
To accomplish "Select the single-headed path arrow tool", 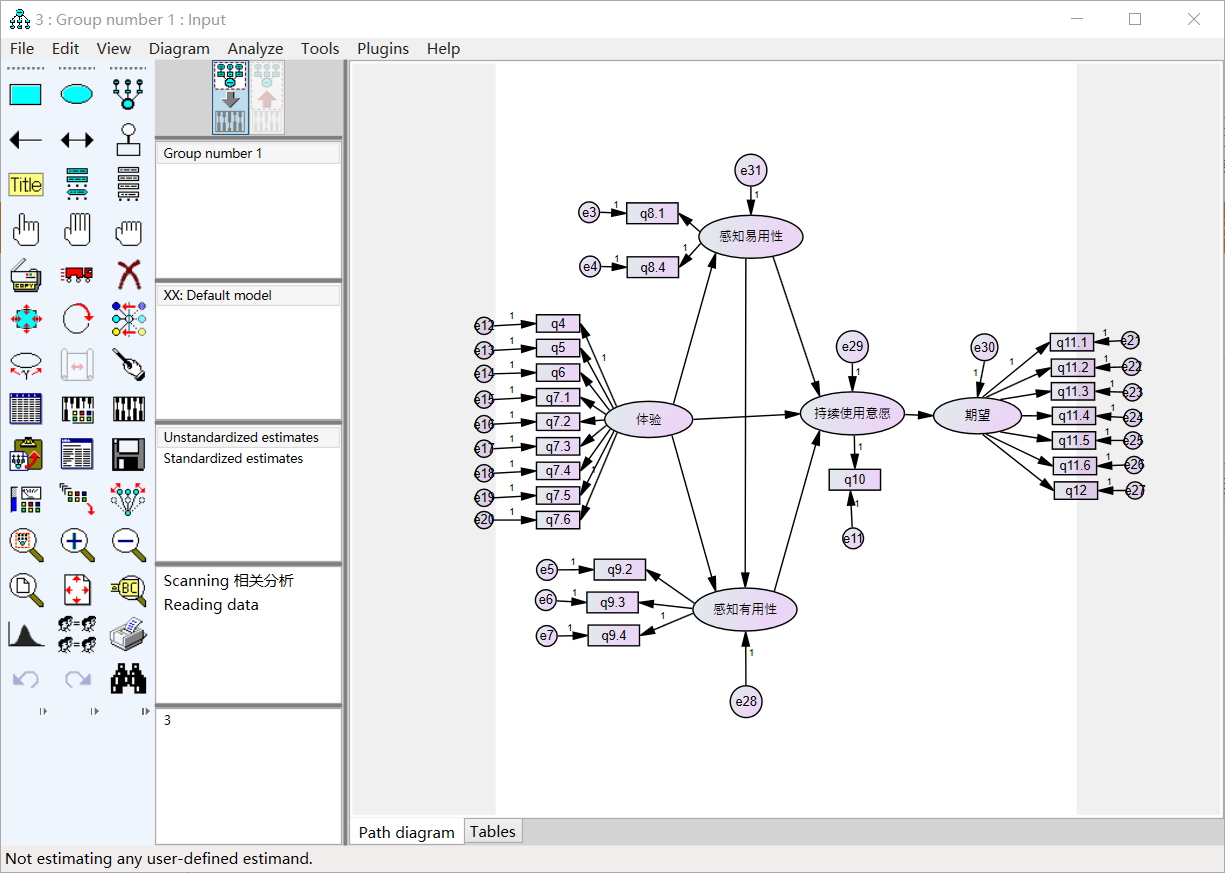I will pyautogui.click(x=25, y=140).
